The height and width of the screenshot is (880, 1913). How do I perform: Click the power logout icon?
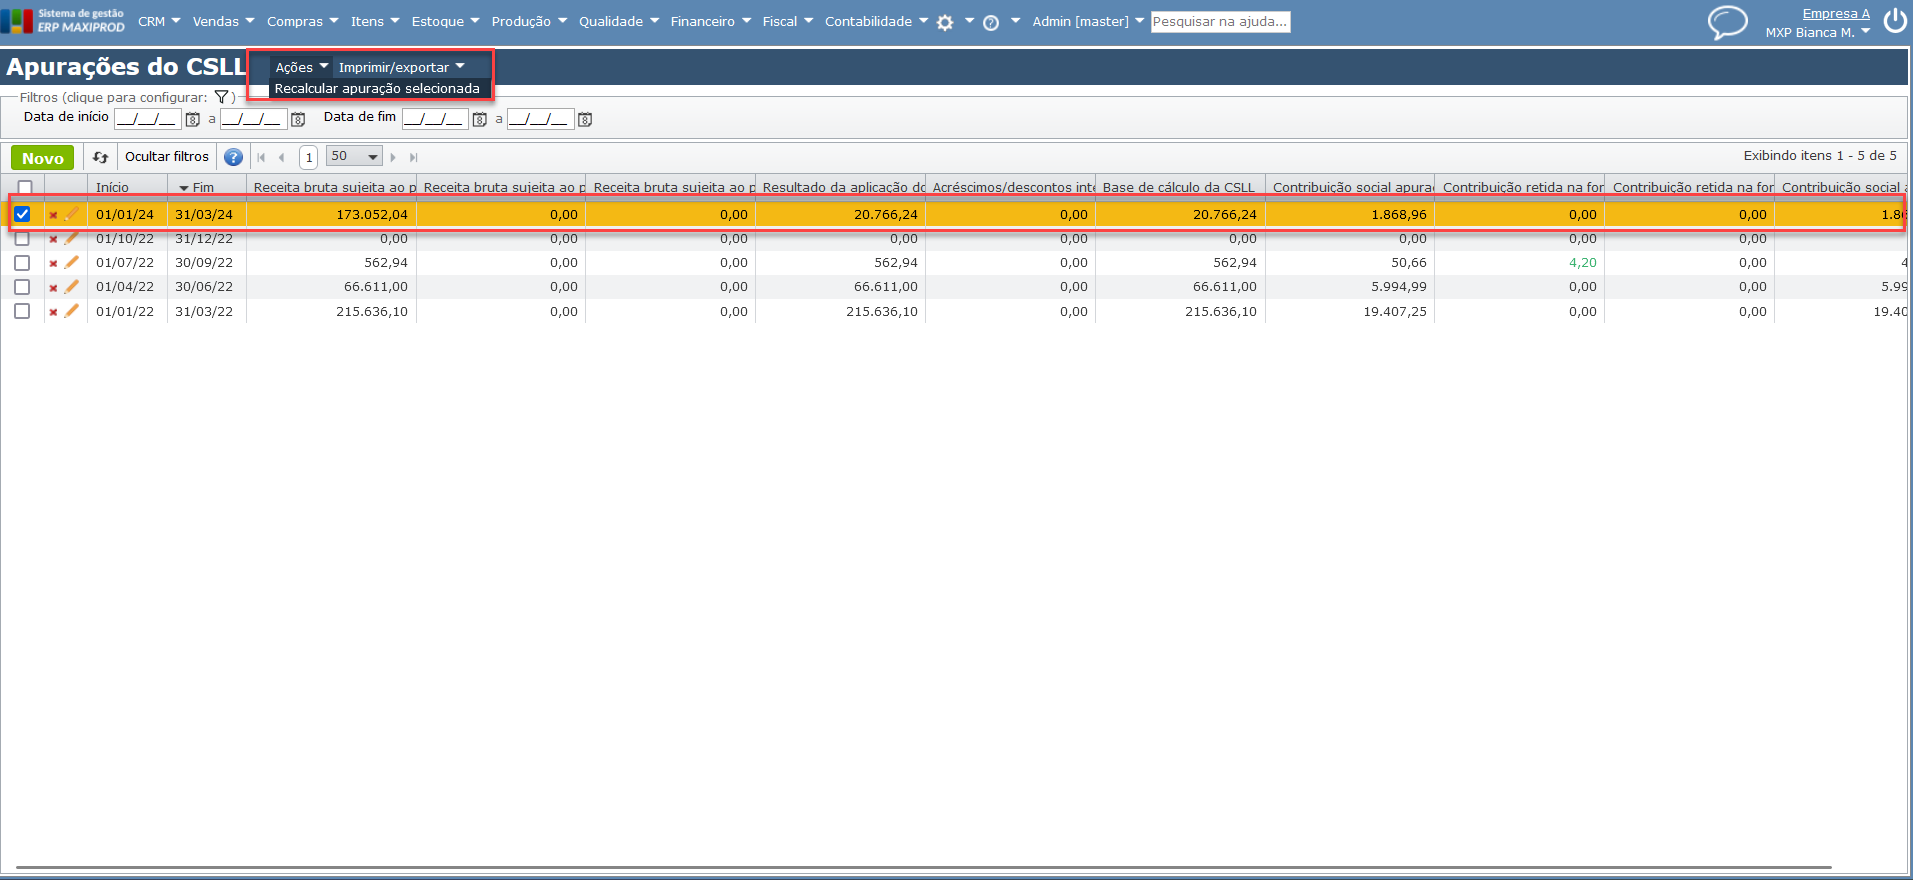click(1894, 21)
